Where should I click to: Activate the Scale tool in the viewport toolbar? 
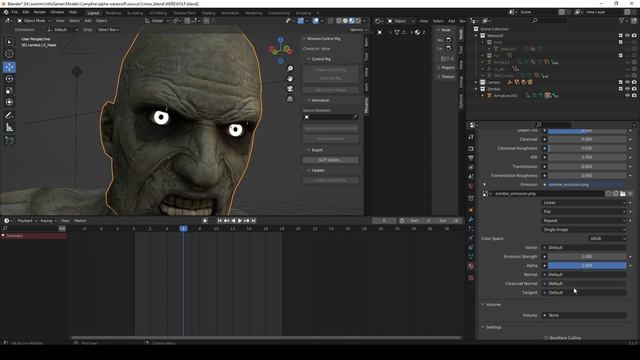pos(9,91)
